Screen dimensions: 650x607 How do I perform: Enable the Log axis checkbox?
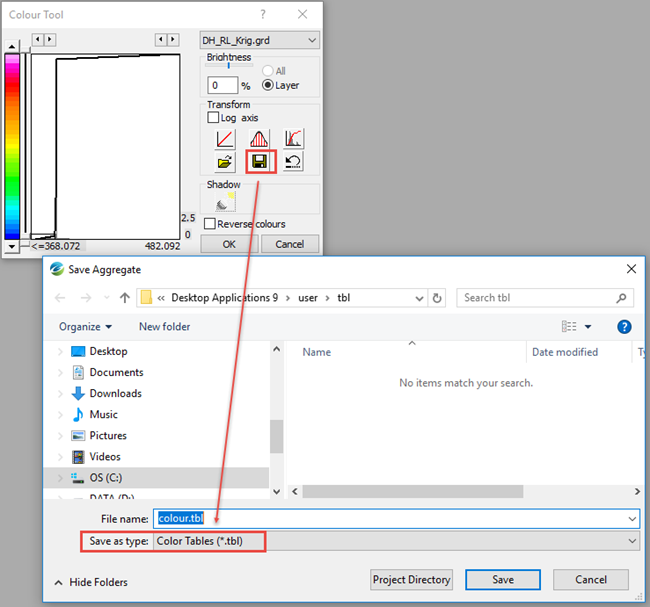213,118
